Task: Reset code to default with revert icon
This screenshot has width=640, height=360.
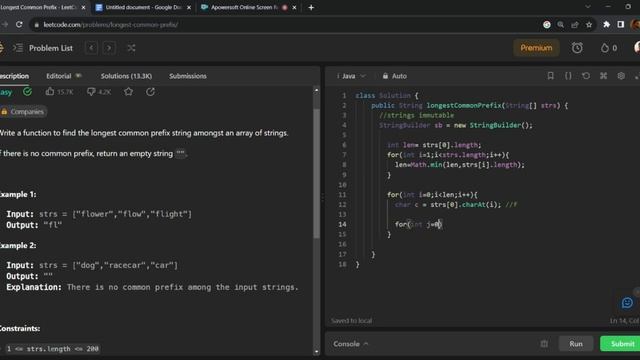Action: click(x=586, y=76)
